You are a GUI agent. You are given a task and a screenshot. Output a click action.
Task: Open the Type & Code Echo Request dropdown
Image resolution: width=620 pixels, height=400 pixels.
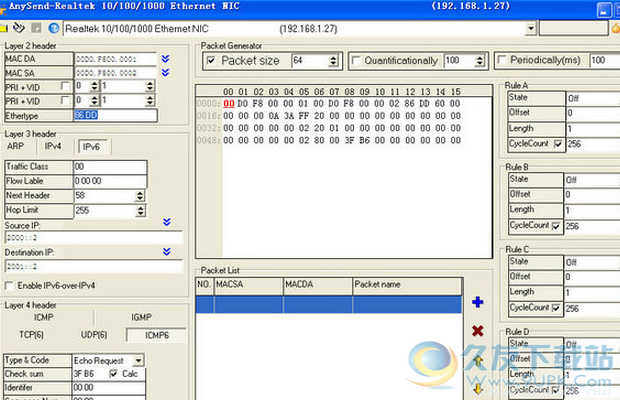coord(138,360)
